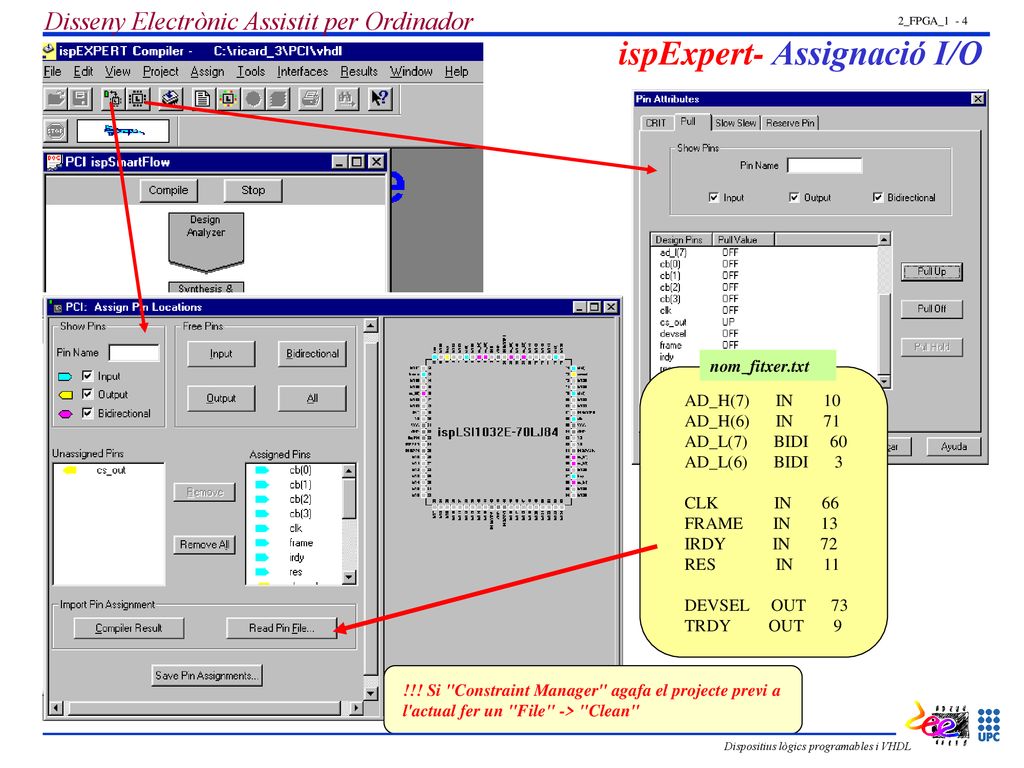The width and height of the screenshot is (1024, 768).
Task: Select clk in Assigned Pins list
Action: coord(296,528)
